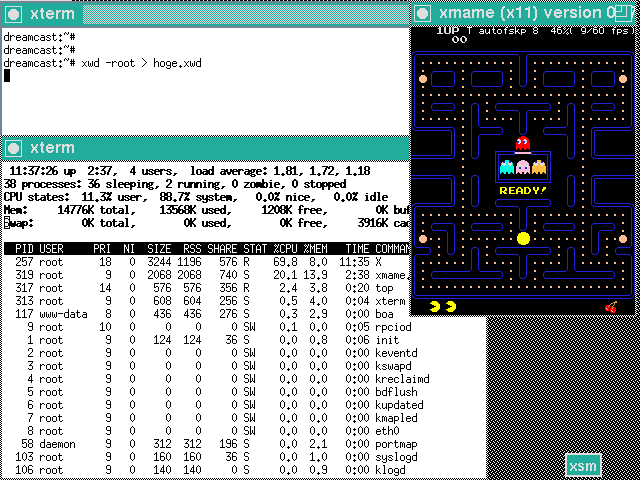Click the 69.8 CPU value for X
The height and width of the screenshot is (480, 640).
pos(285,262)
